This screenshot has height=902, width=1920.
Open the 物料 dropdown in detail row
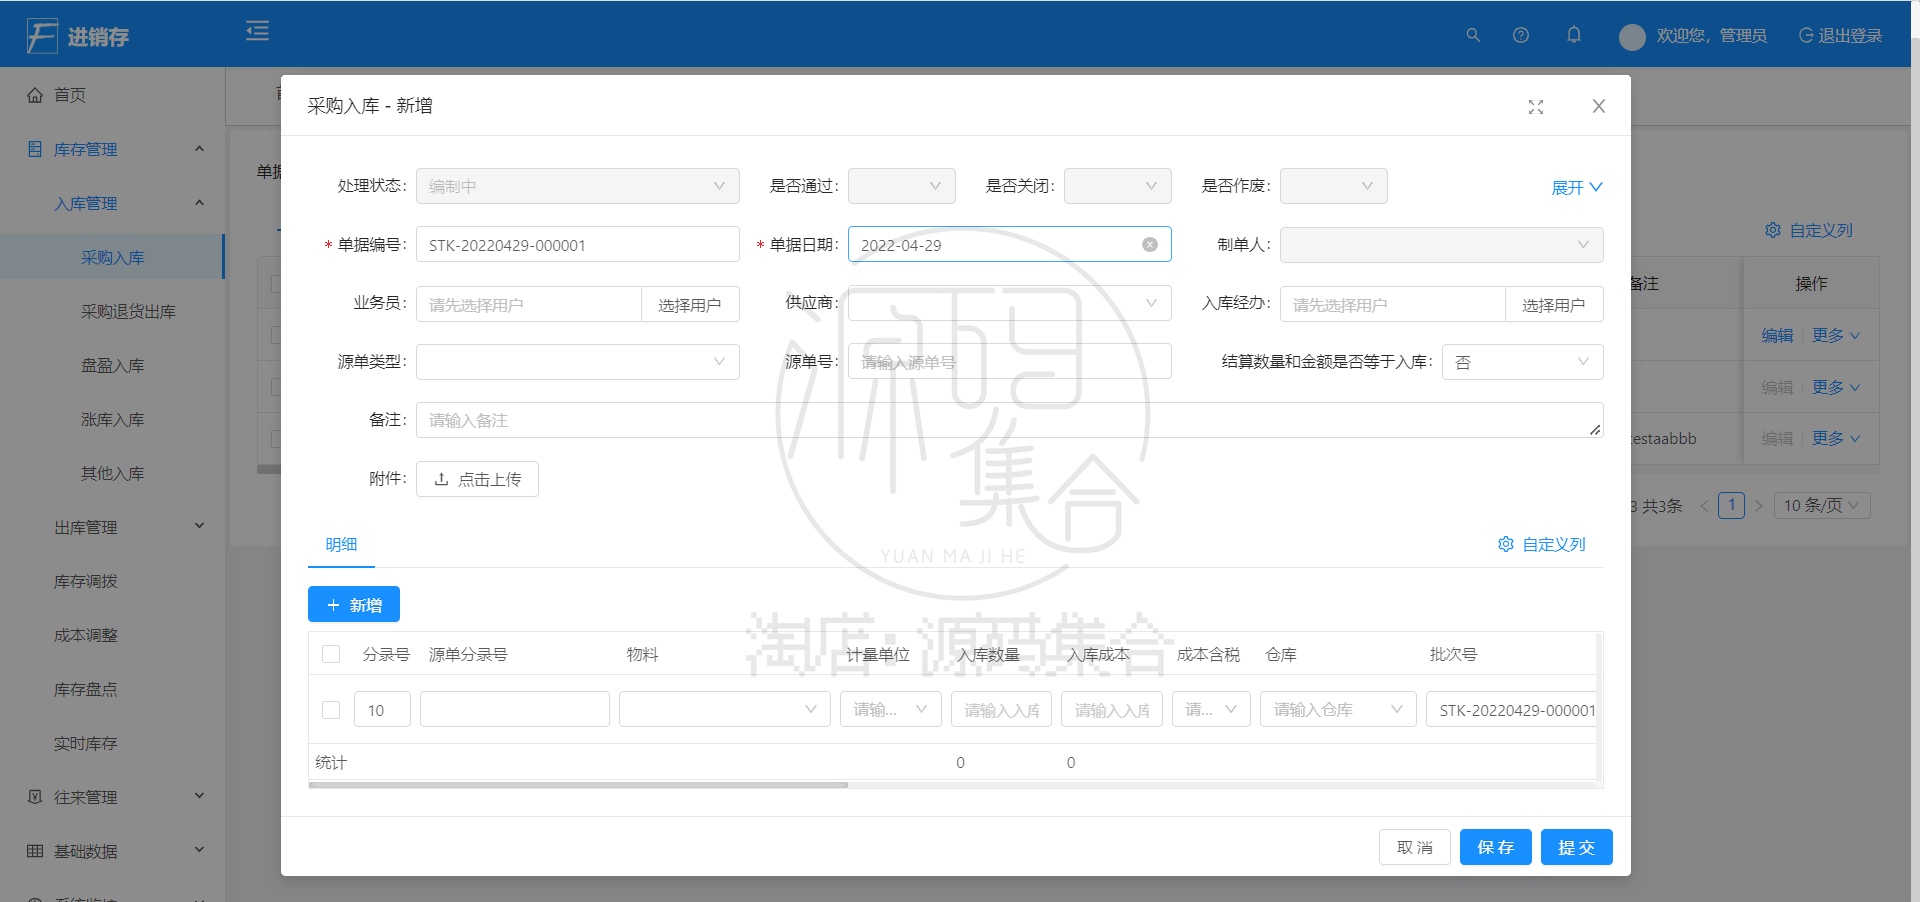coord(725,709)
